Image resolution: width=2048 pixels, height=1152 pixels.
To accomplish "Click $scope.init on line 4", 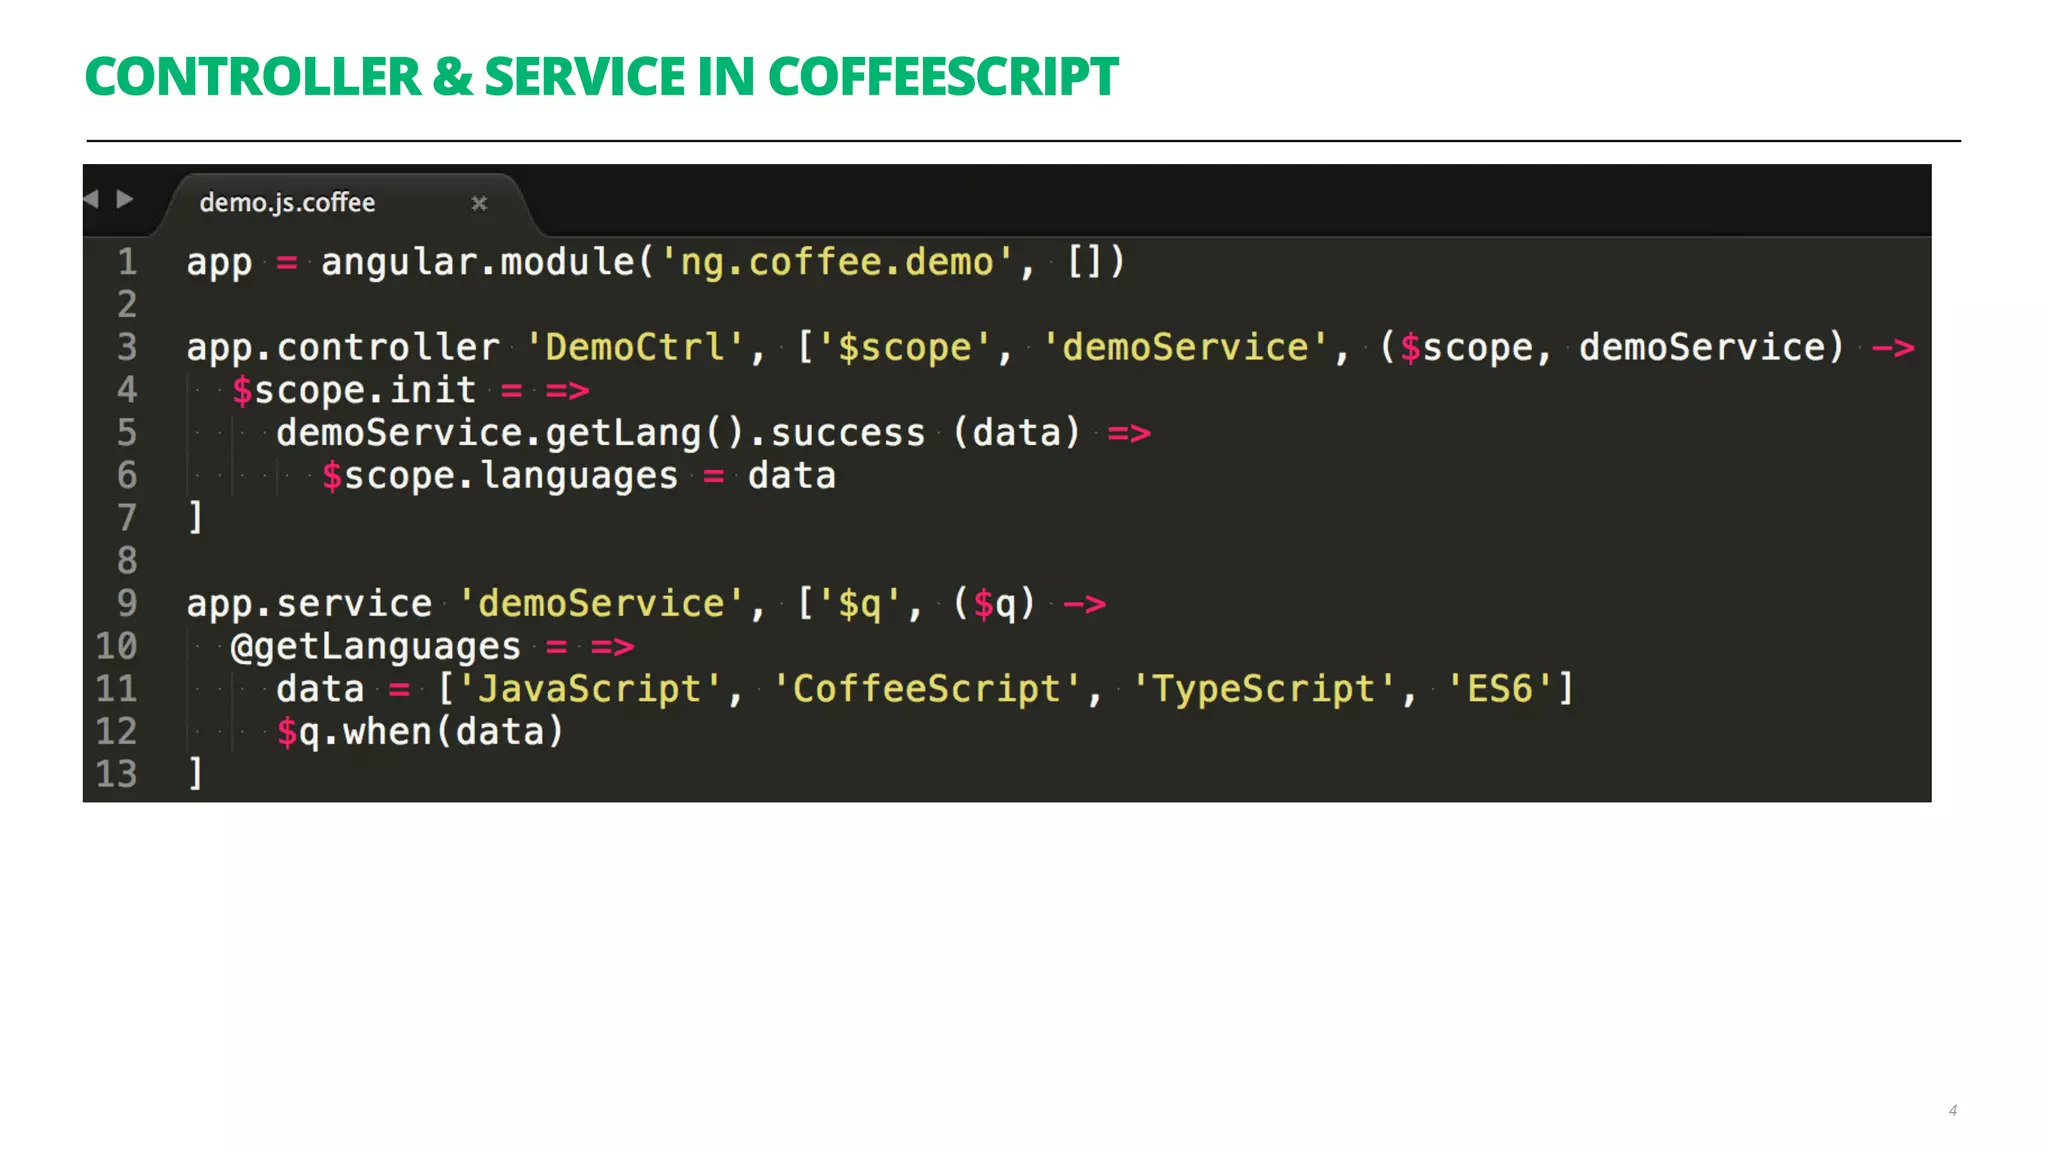I will pyautogui.click(x=354, y=390).
